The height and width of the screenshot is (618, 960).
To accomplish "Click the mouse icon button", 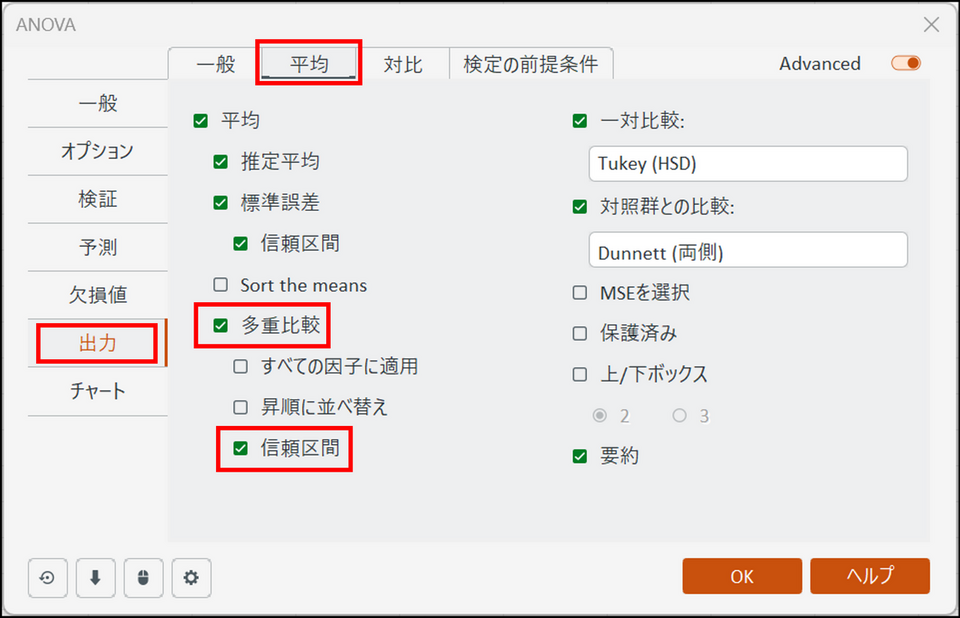I will pos(143,577).
